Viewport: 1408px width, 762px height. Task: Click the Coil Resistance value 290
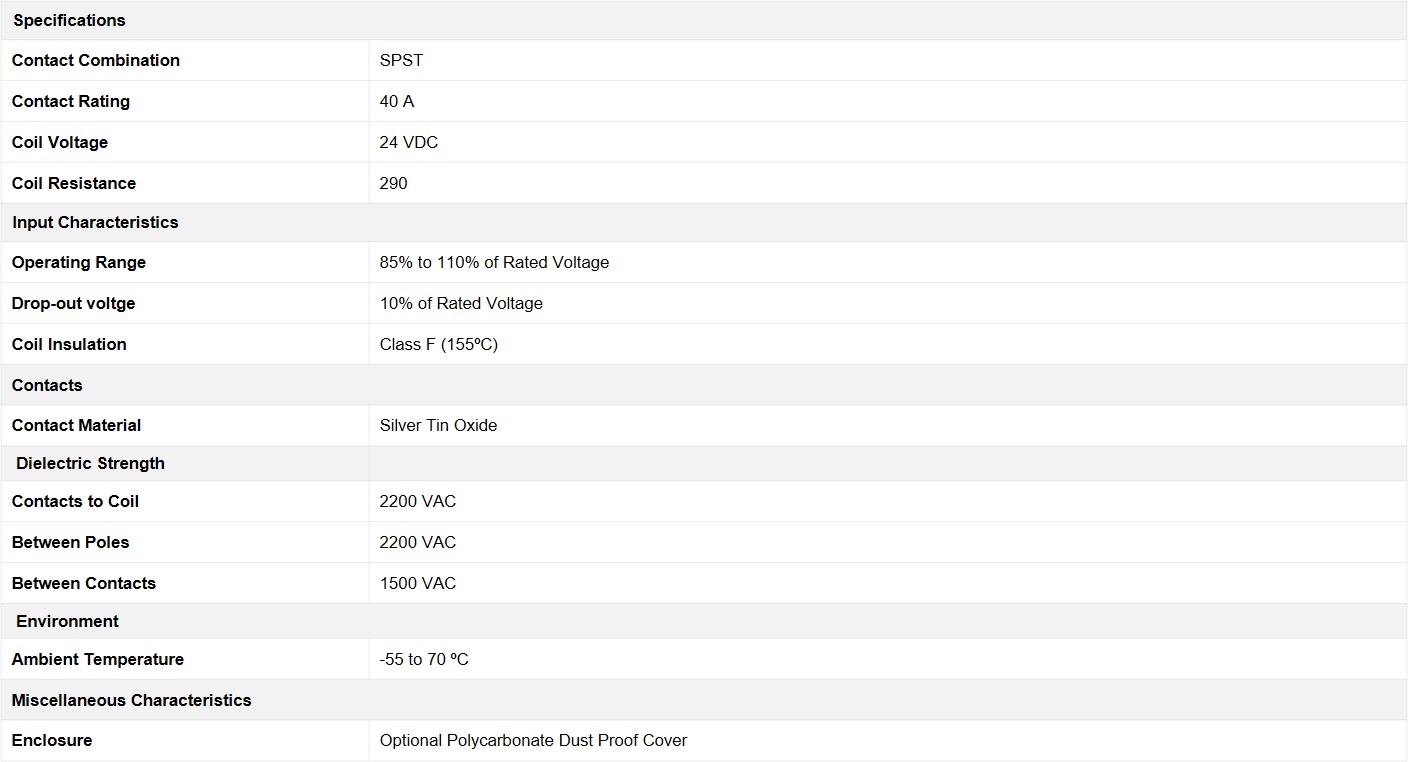[394, 183]
